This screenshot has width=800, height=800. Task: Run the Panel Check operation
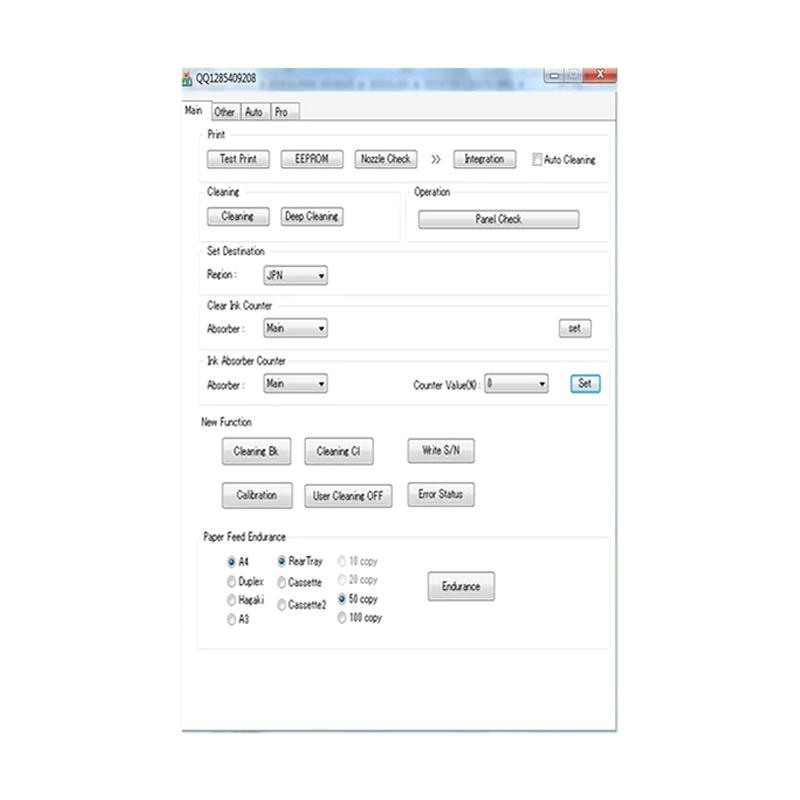(x=498, y=219)
